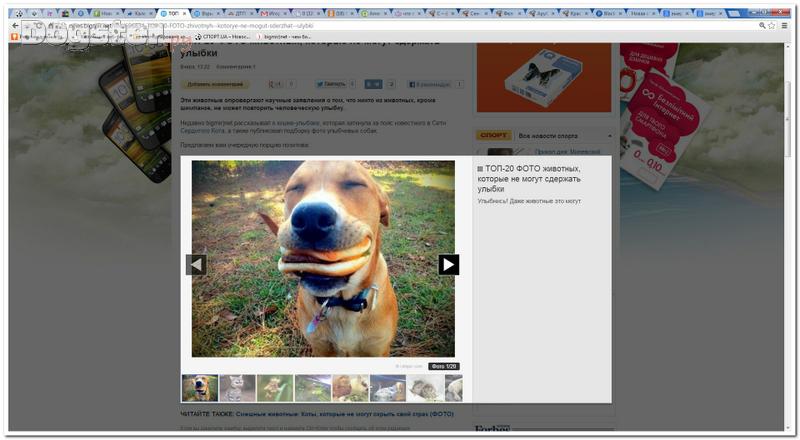Click caption Улыбнись! Даже животные это могут
The height and width of the screenshot is (440, 800).
tap(529, 201)
